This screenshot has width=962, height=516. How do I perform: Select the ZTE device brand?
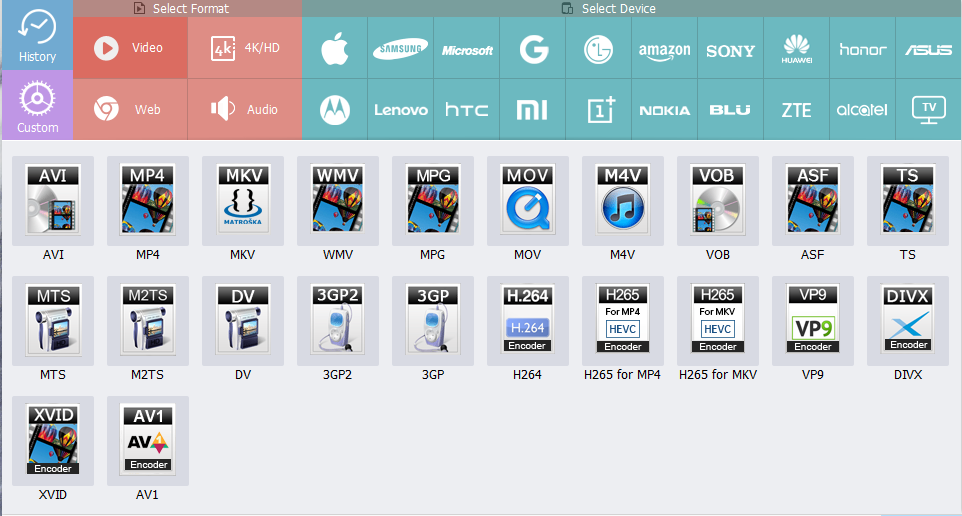tap(796, 109)
